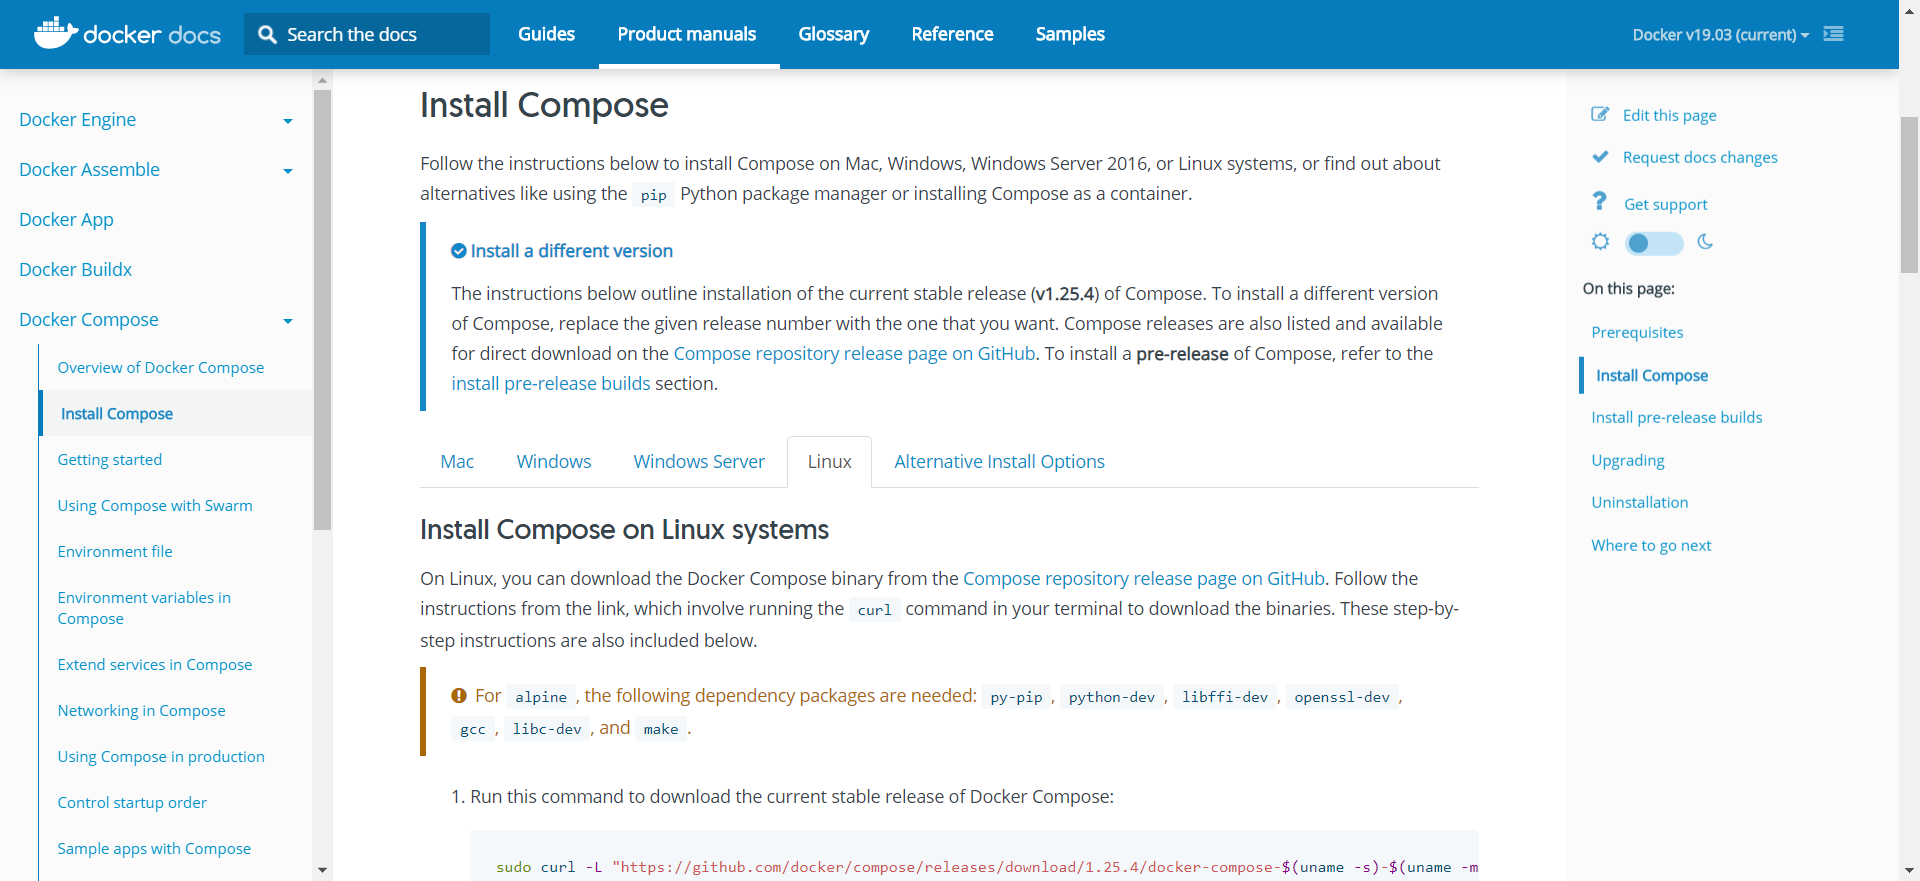The width and height of the screenshot is (1920, 881).
Task: Click the search magnifier icon
Action: click(x=267, y=34)
